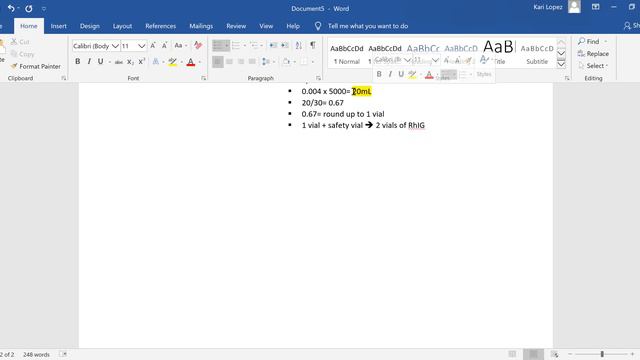The image size is (640, 360).
Task: Expand the Styles gallery More arrow
Action: pos(561,64)
